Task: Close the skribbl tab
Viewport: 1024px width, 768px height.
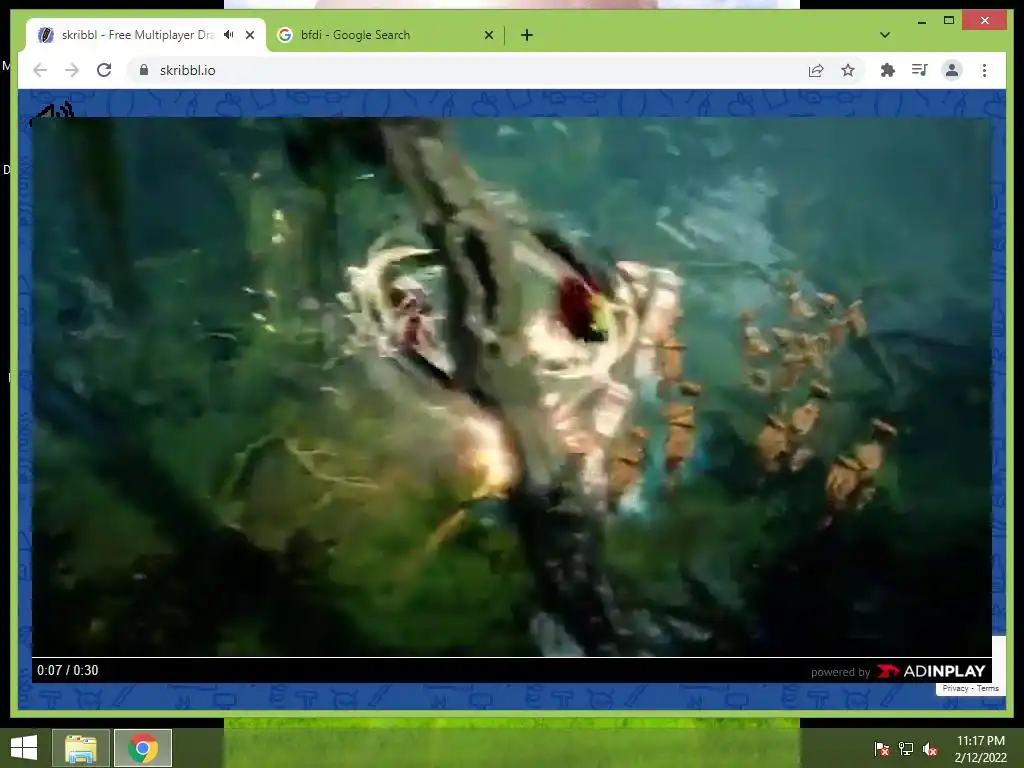Action: click(250, 35)
